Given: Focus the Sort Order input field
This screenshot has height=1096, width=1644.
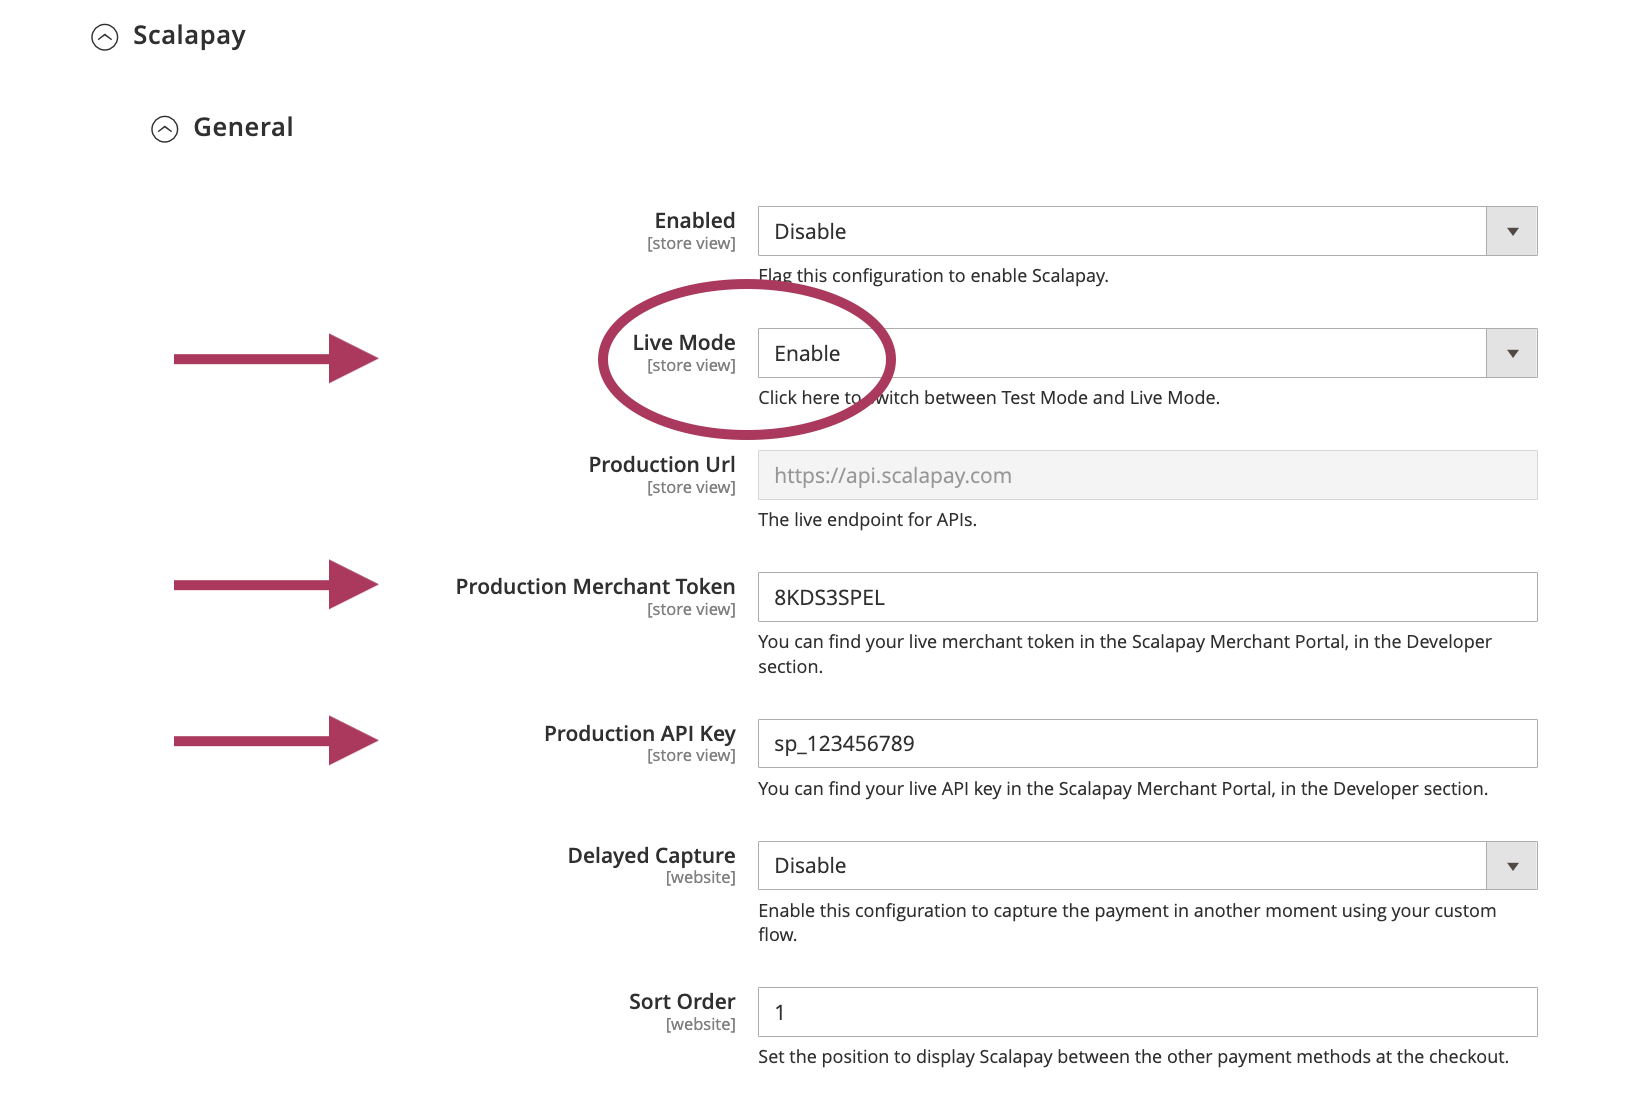Looking at the screenshot, I should tap(1147, 1012).
